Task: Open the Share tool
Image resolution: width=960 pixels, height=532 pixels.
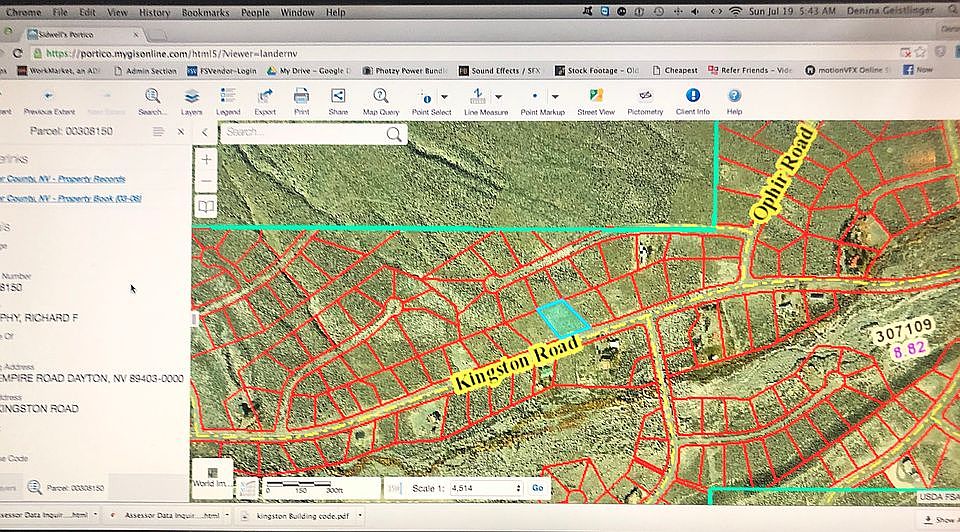Action: coord(338,97)
